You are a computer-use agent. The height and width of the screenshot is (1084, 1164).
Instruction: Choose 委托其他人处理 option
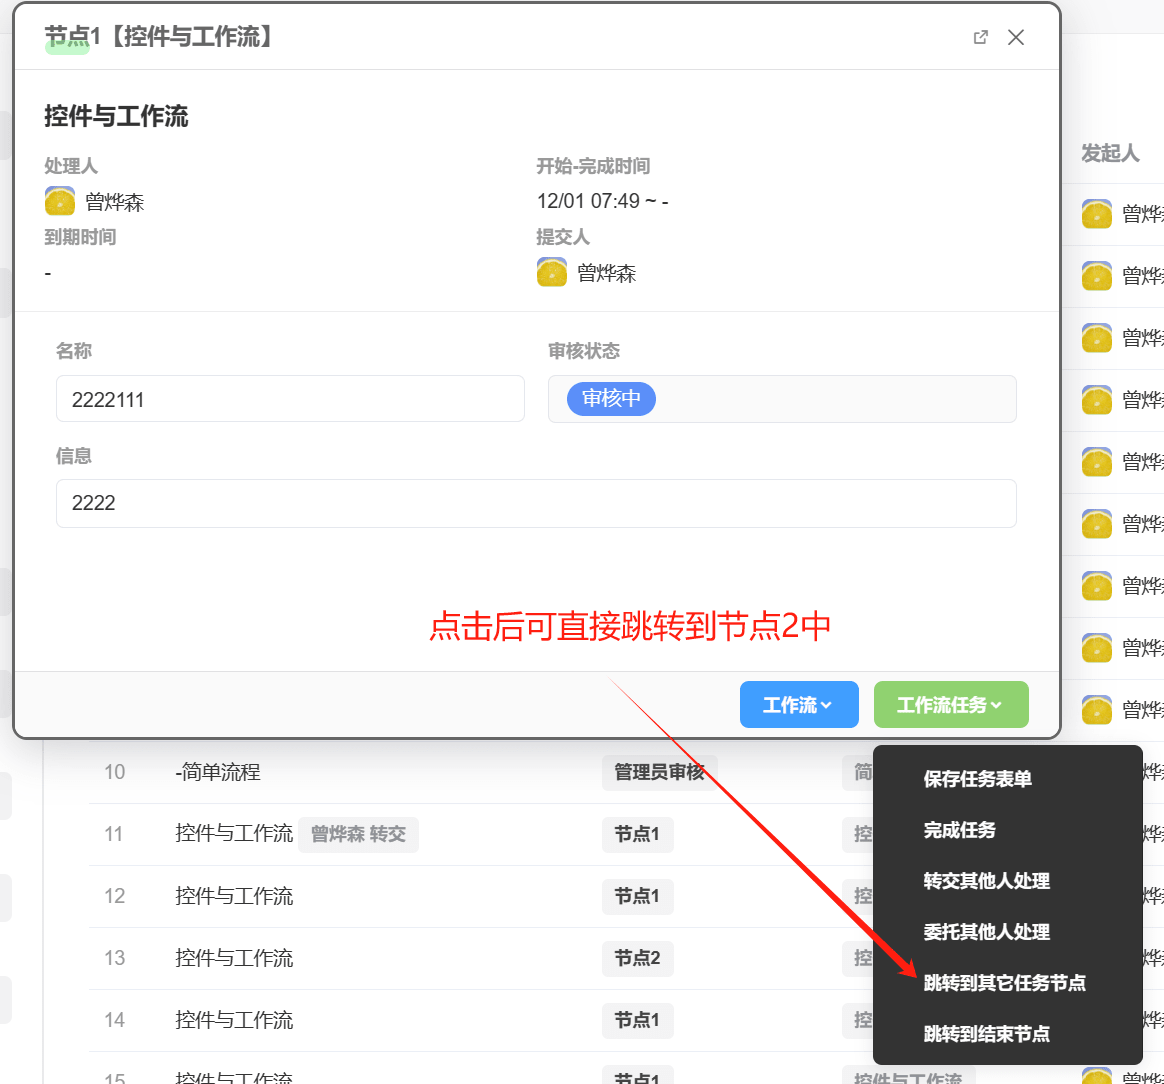(x=986, y=932)
